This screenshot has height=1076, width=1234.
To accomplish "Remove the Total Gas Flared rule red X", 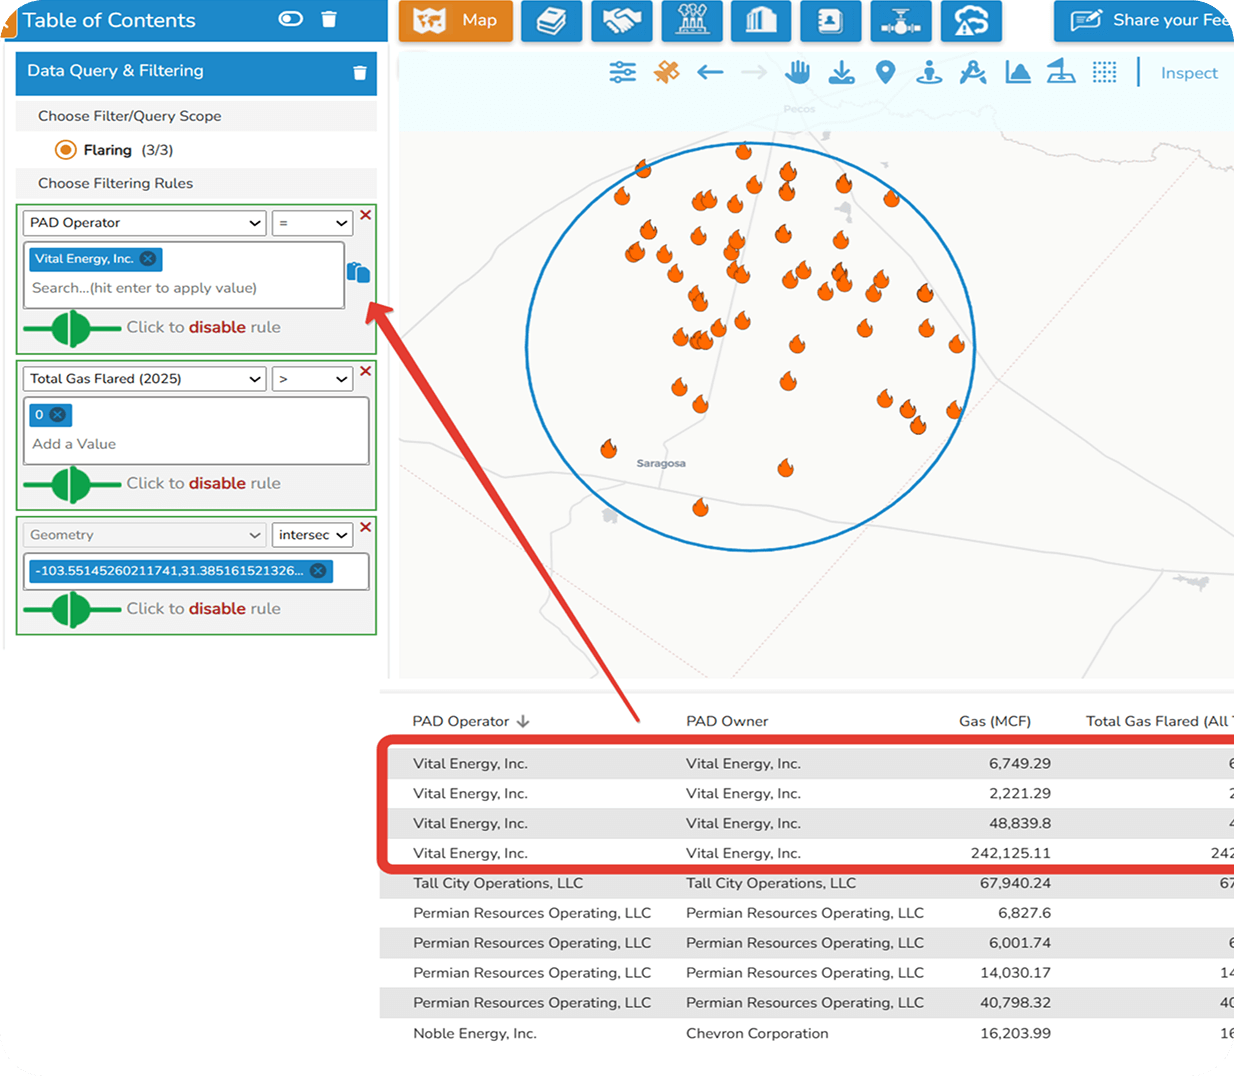I will tap(366, 371).
